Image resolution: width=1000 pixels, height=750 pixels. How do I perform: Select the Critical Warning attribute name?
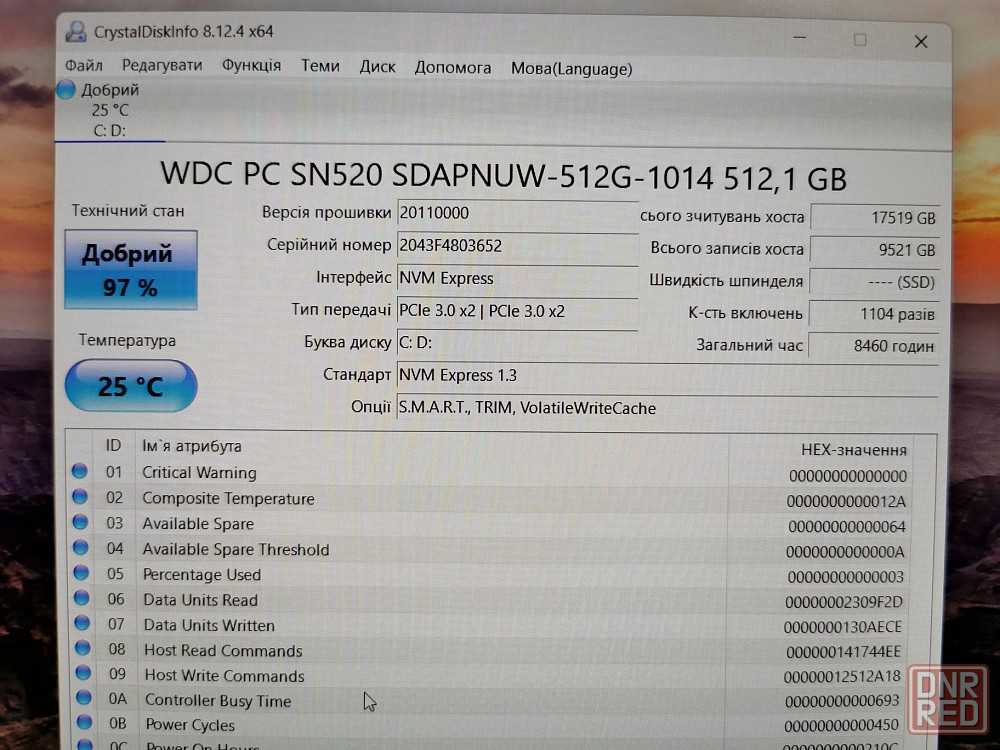[199, 473]
